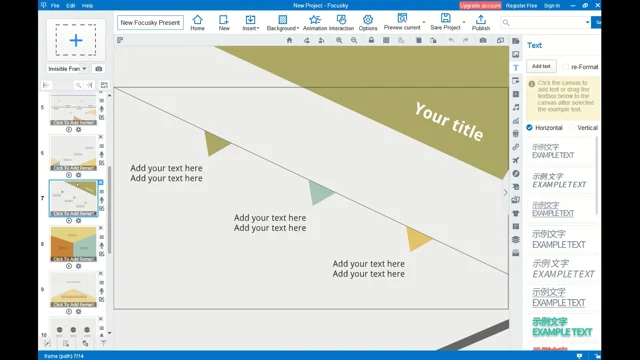Open the Insert dropdown in the toolbar
Viewport: 640px width, 360px height.
coord(250,22)
